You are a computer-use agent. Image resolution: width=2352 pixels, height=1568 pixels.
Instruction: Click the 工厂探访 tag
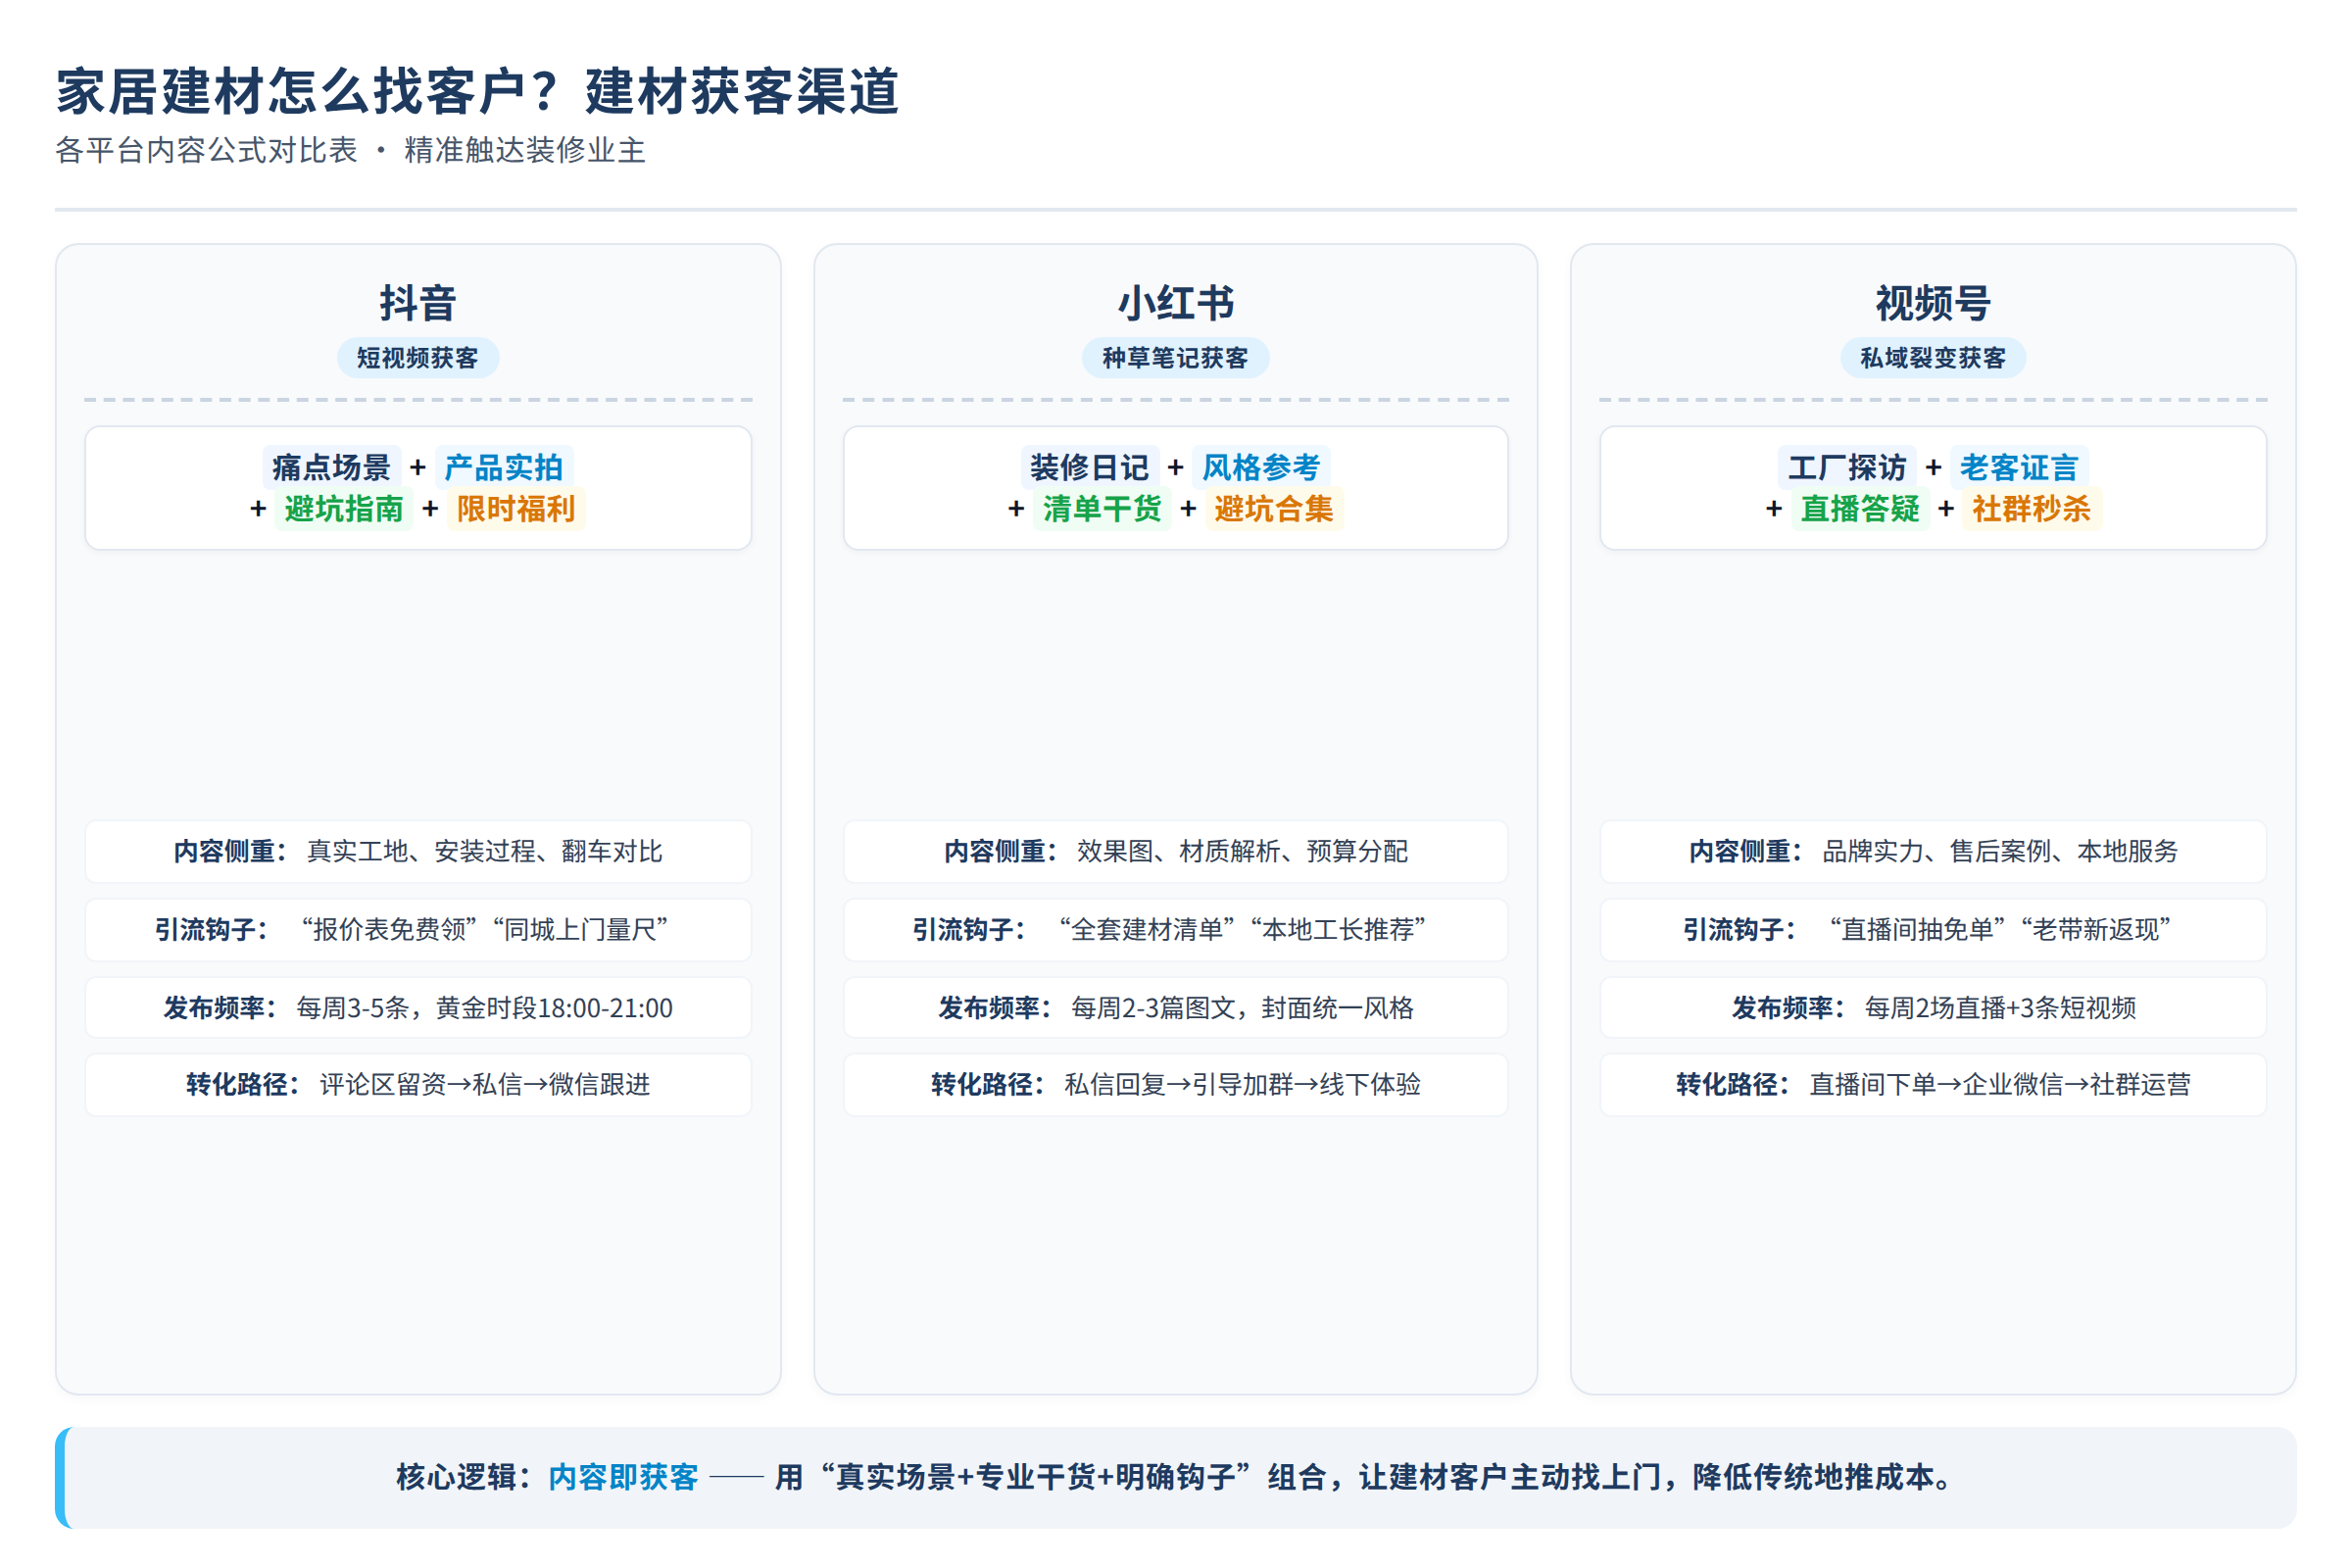pyautogui.click(x=1847, y=467)
